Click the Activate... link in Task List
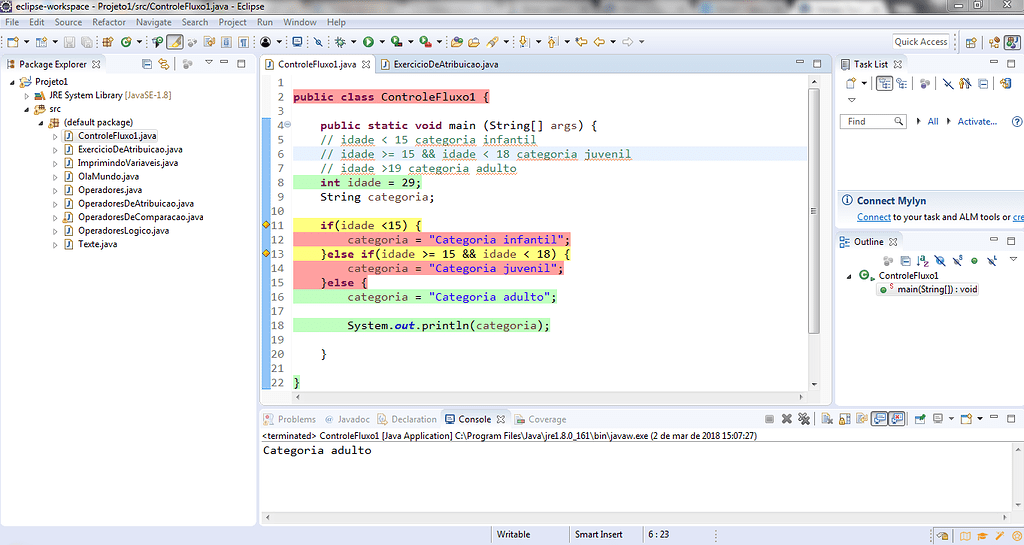This screenshot has height=545, width=1024. 977,121
